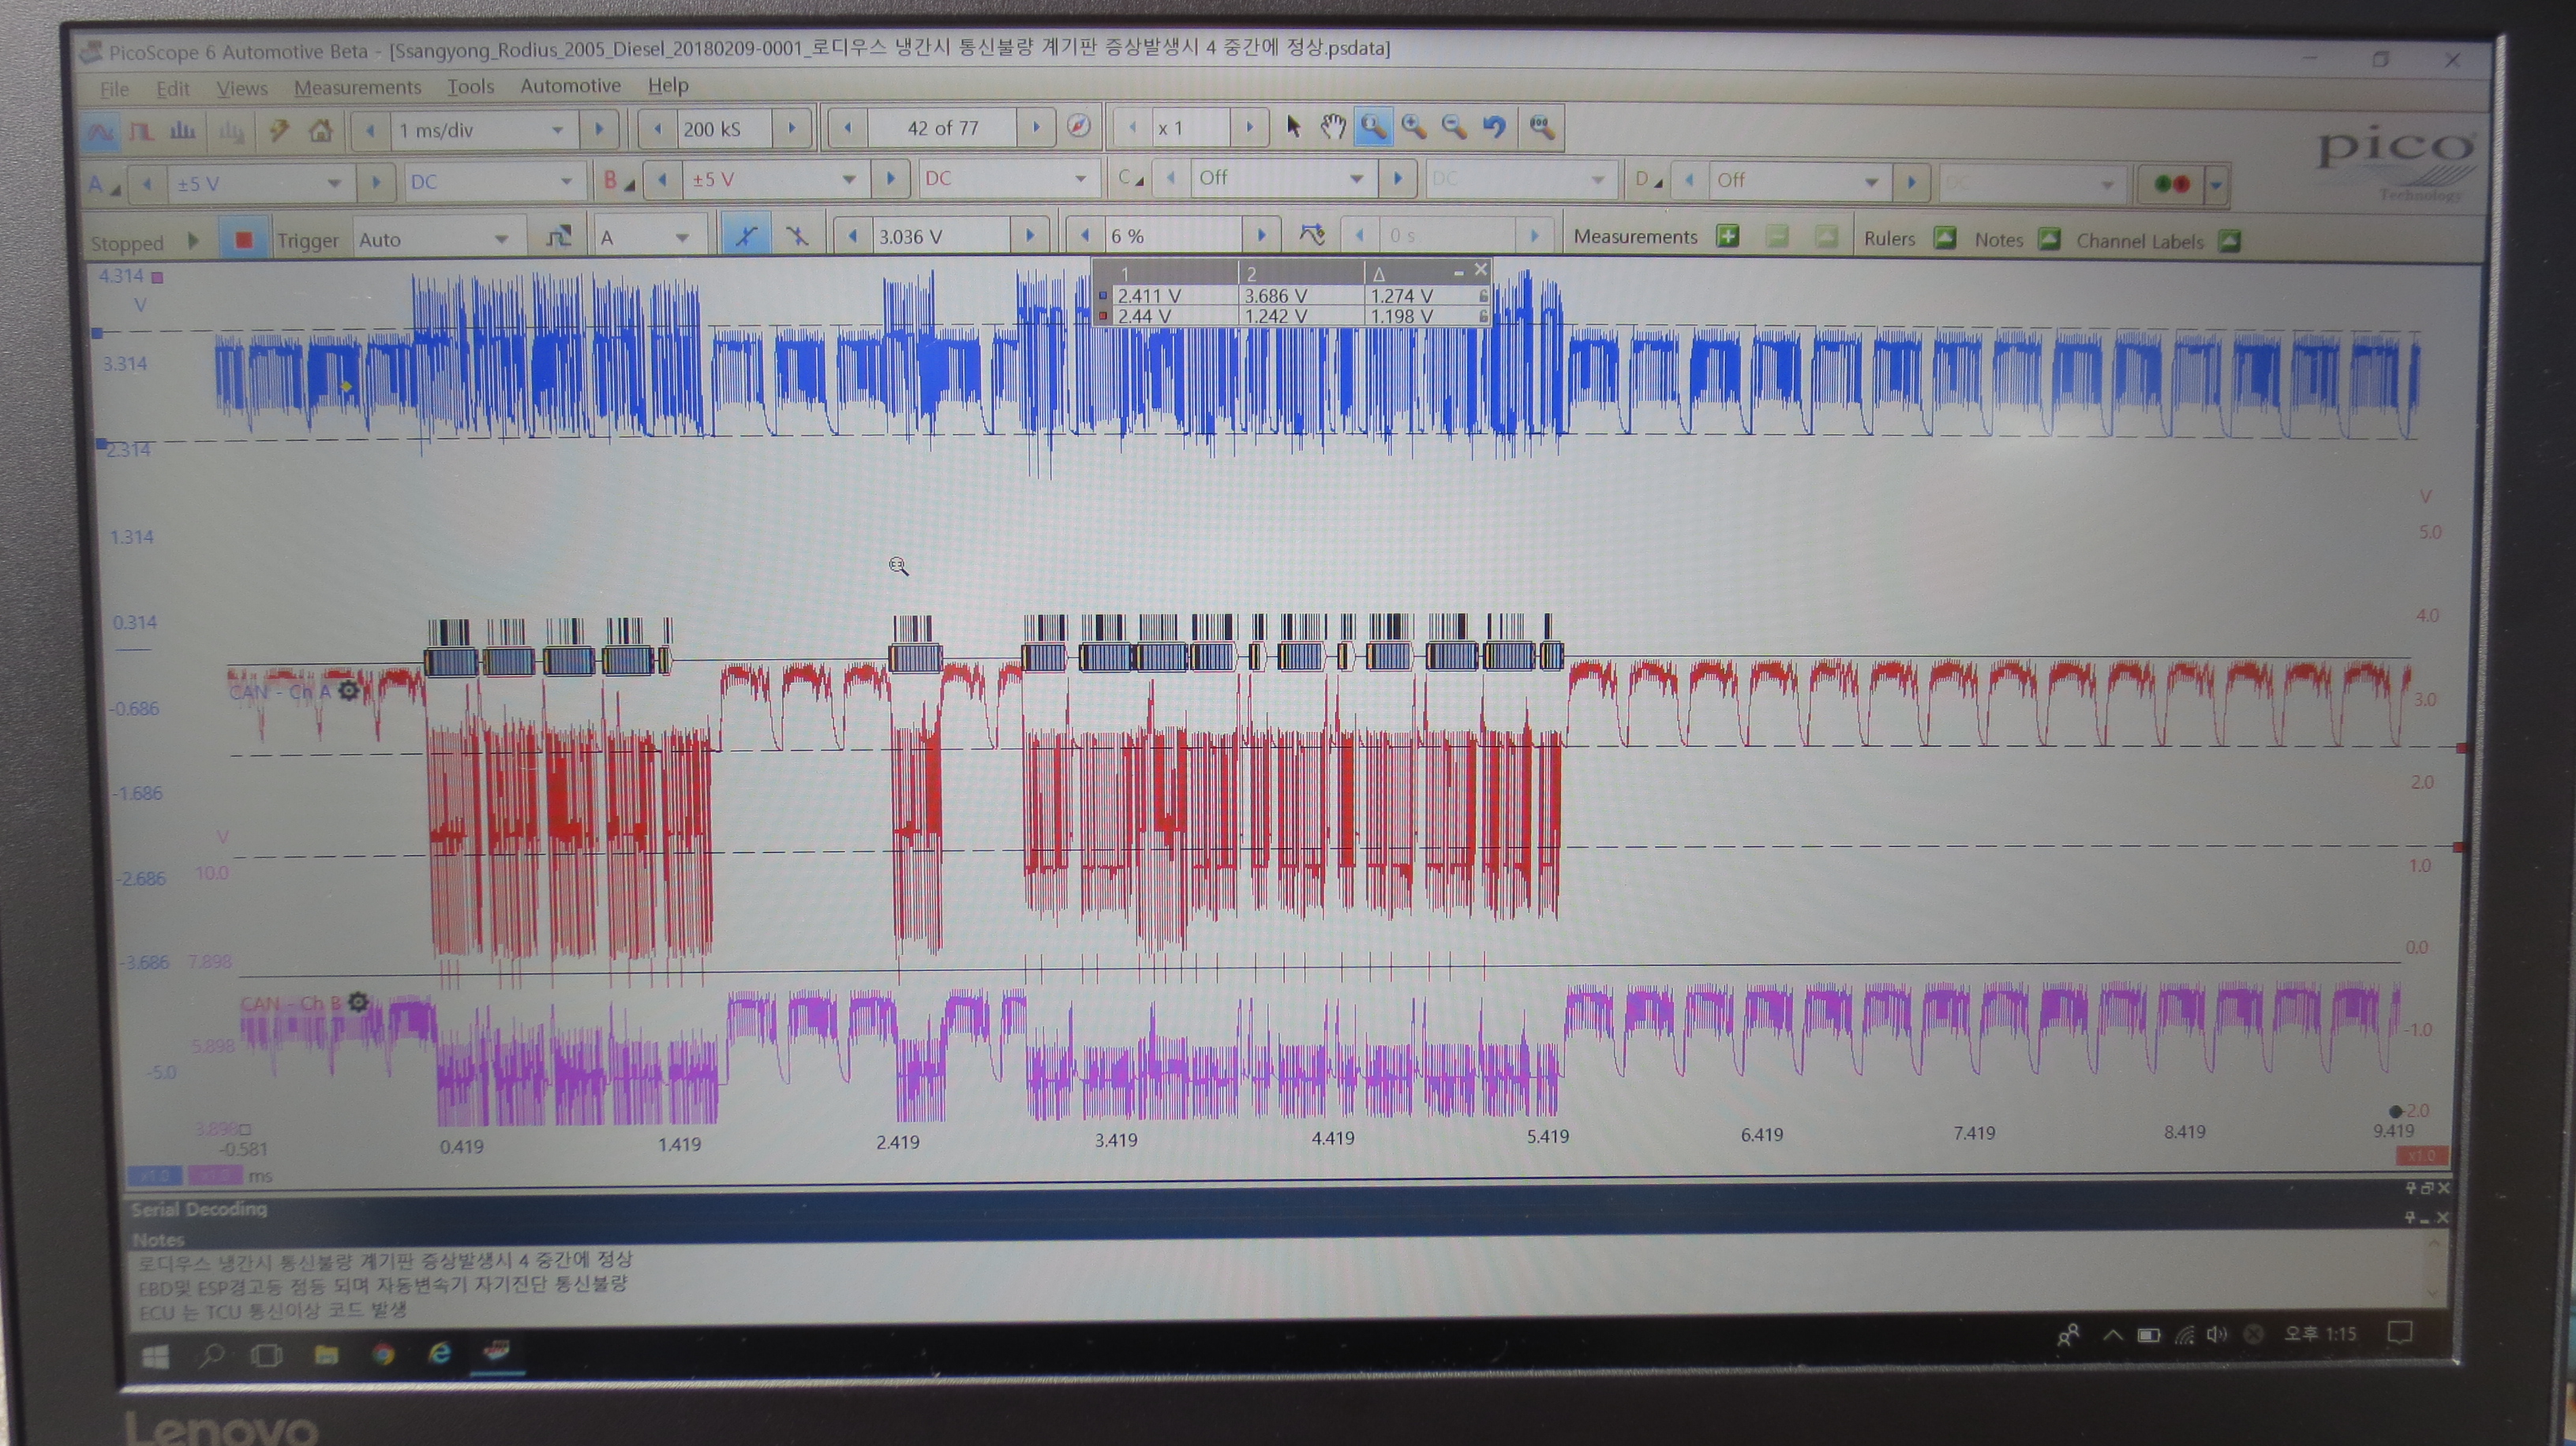Open timebase 1 ms/div dropdown

[557, 130]
